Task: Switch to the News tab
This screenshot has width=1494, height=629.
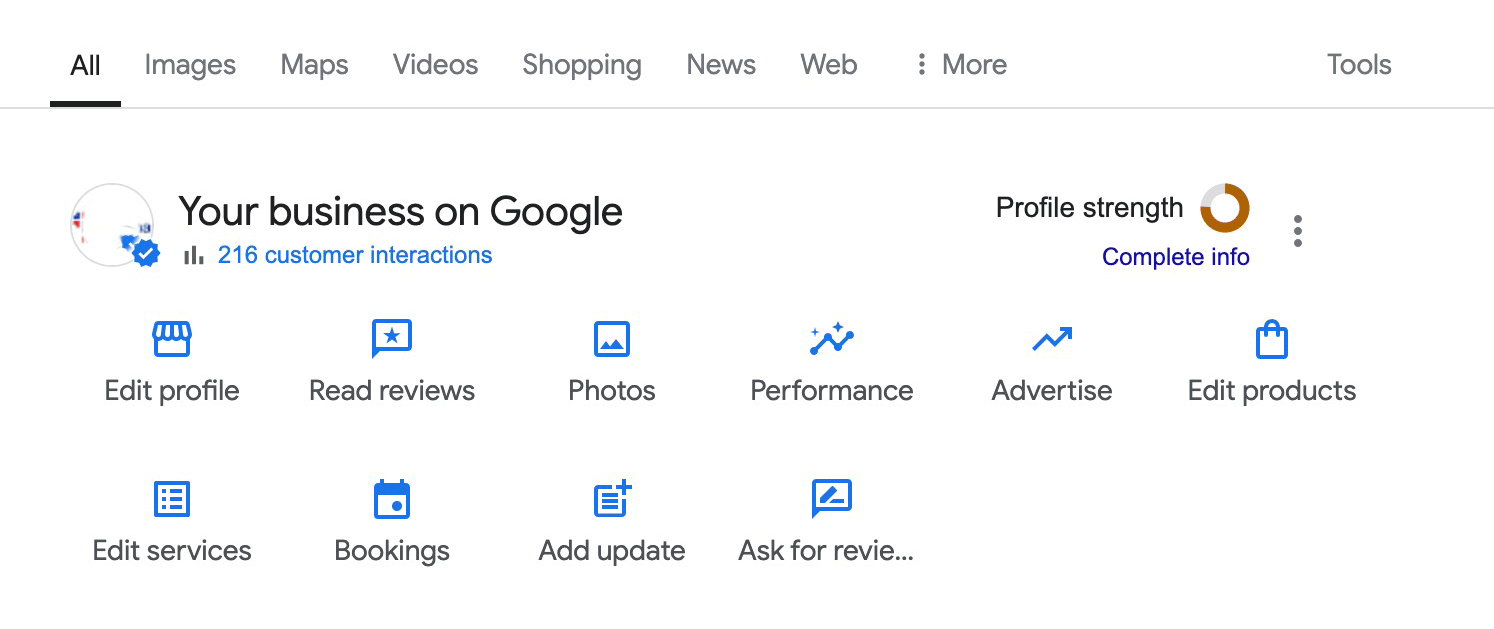Action: pyautogui.click(x=721, y=65)
